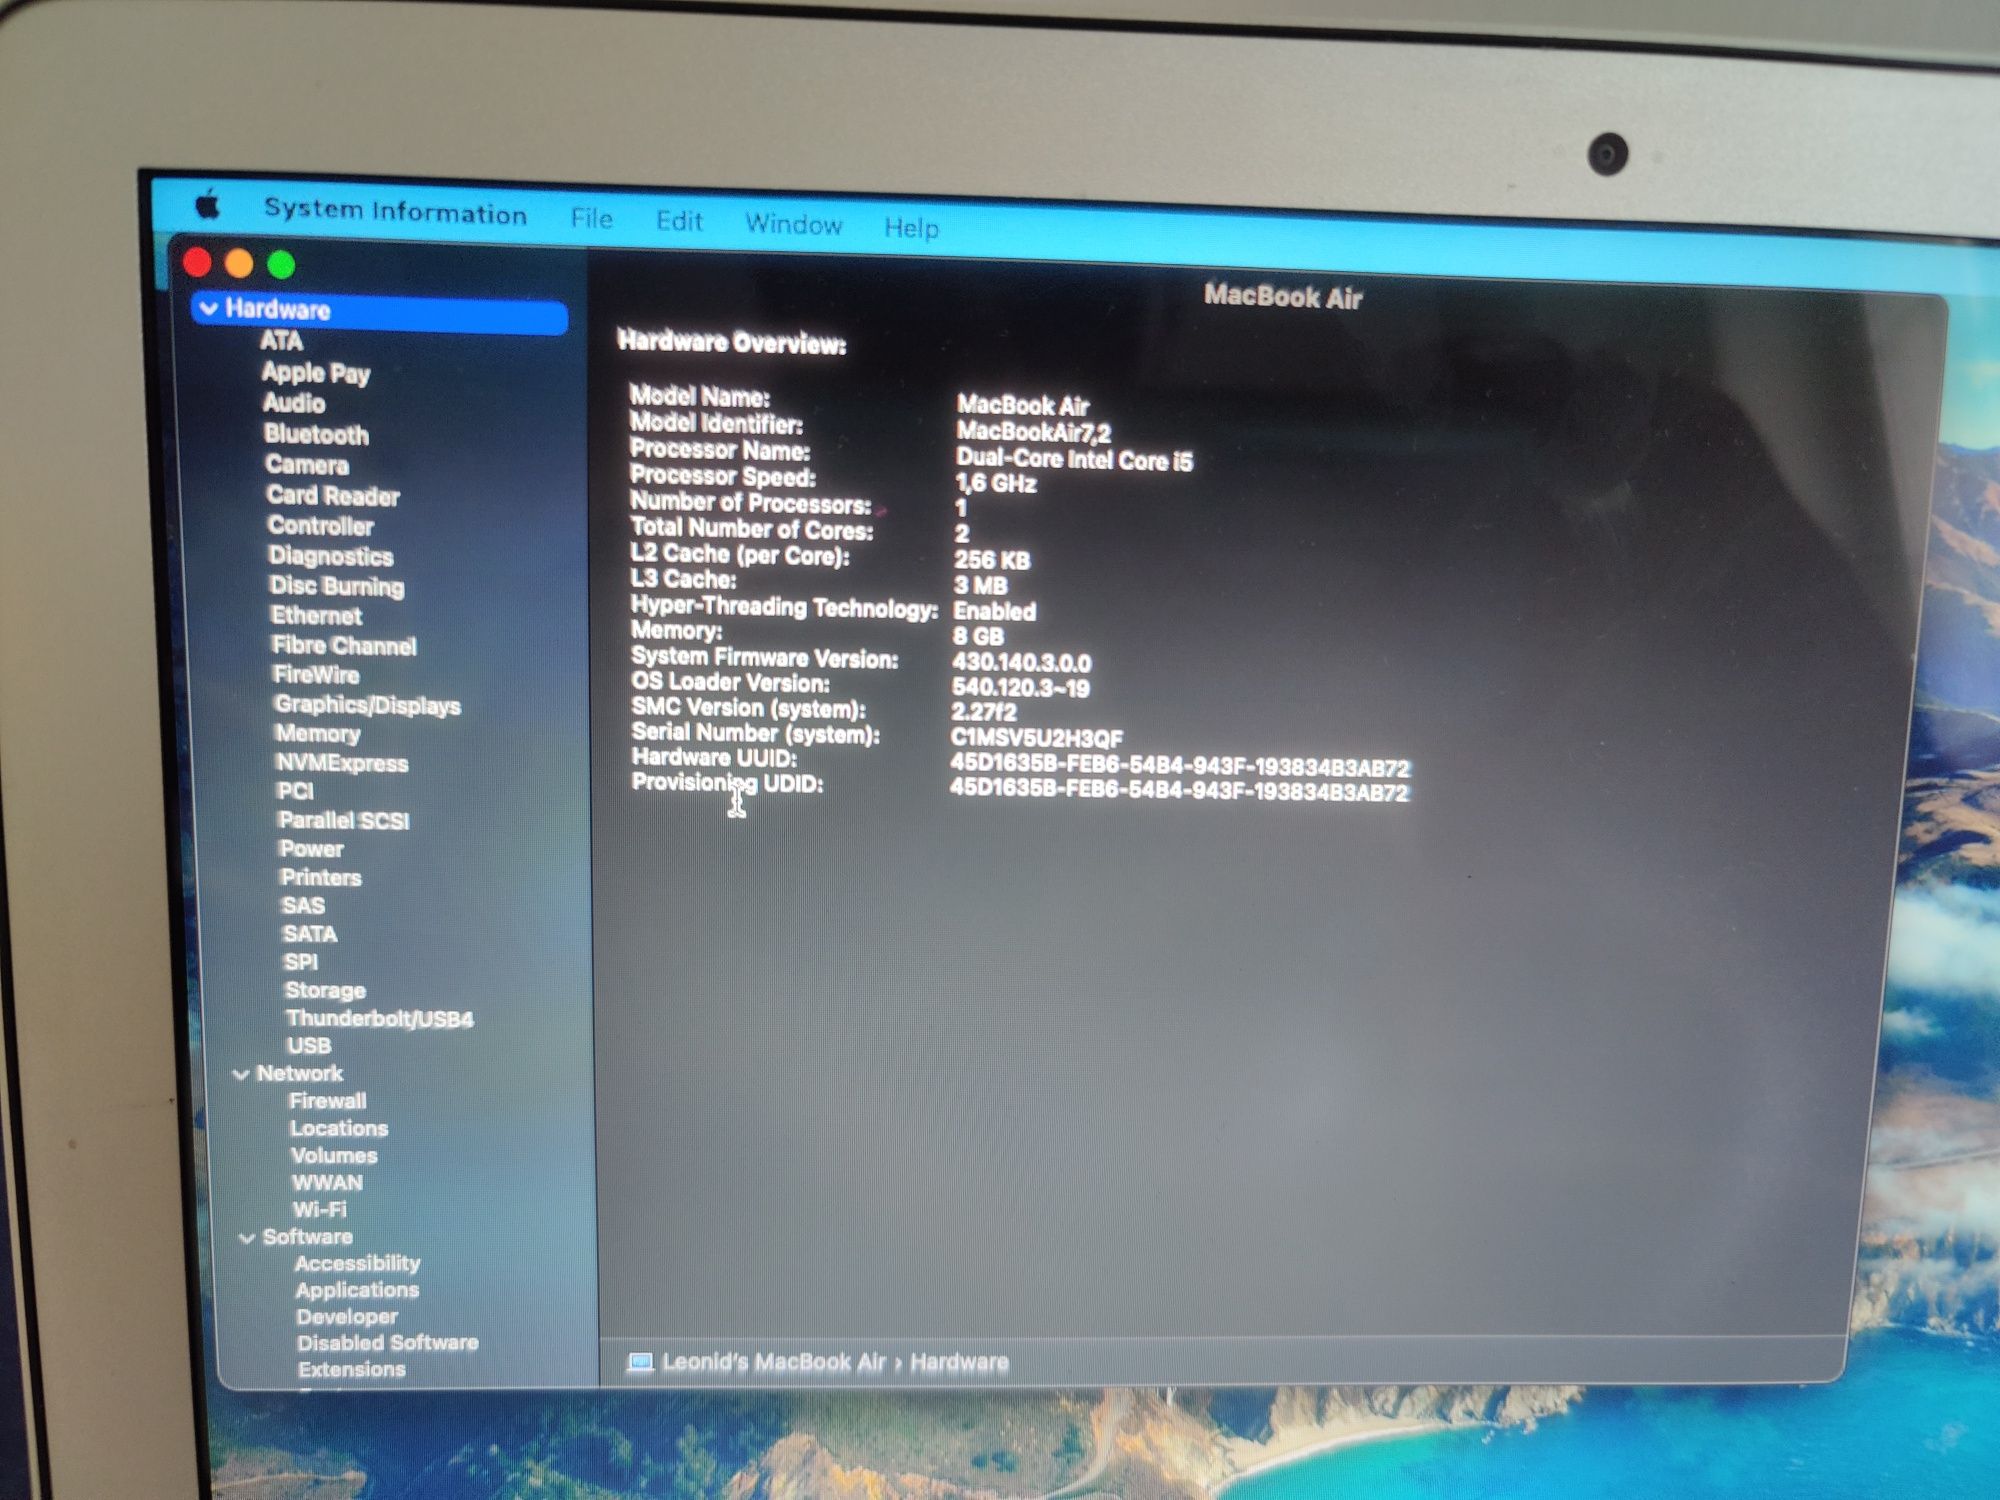
Task: Click processor name Dual-Core Intel Core i5
Action: pyautogui.click(x=1074, y=459)
